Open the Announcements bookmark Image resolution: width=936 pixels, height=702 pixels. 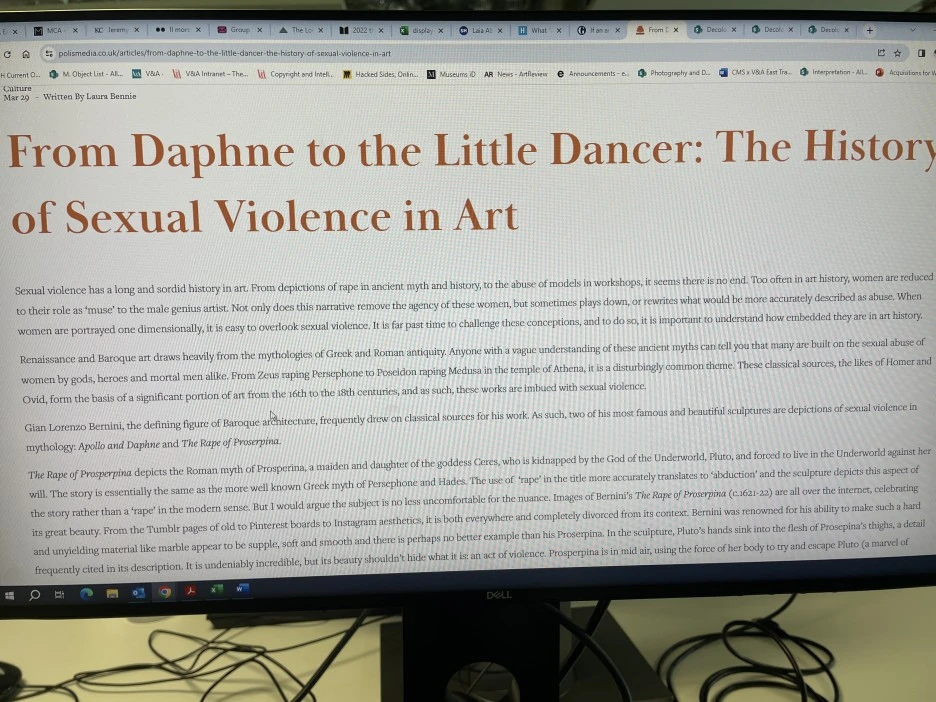[x=593, y=74]
